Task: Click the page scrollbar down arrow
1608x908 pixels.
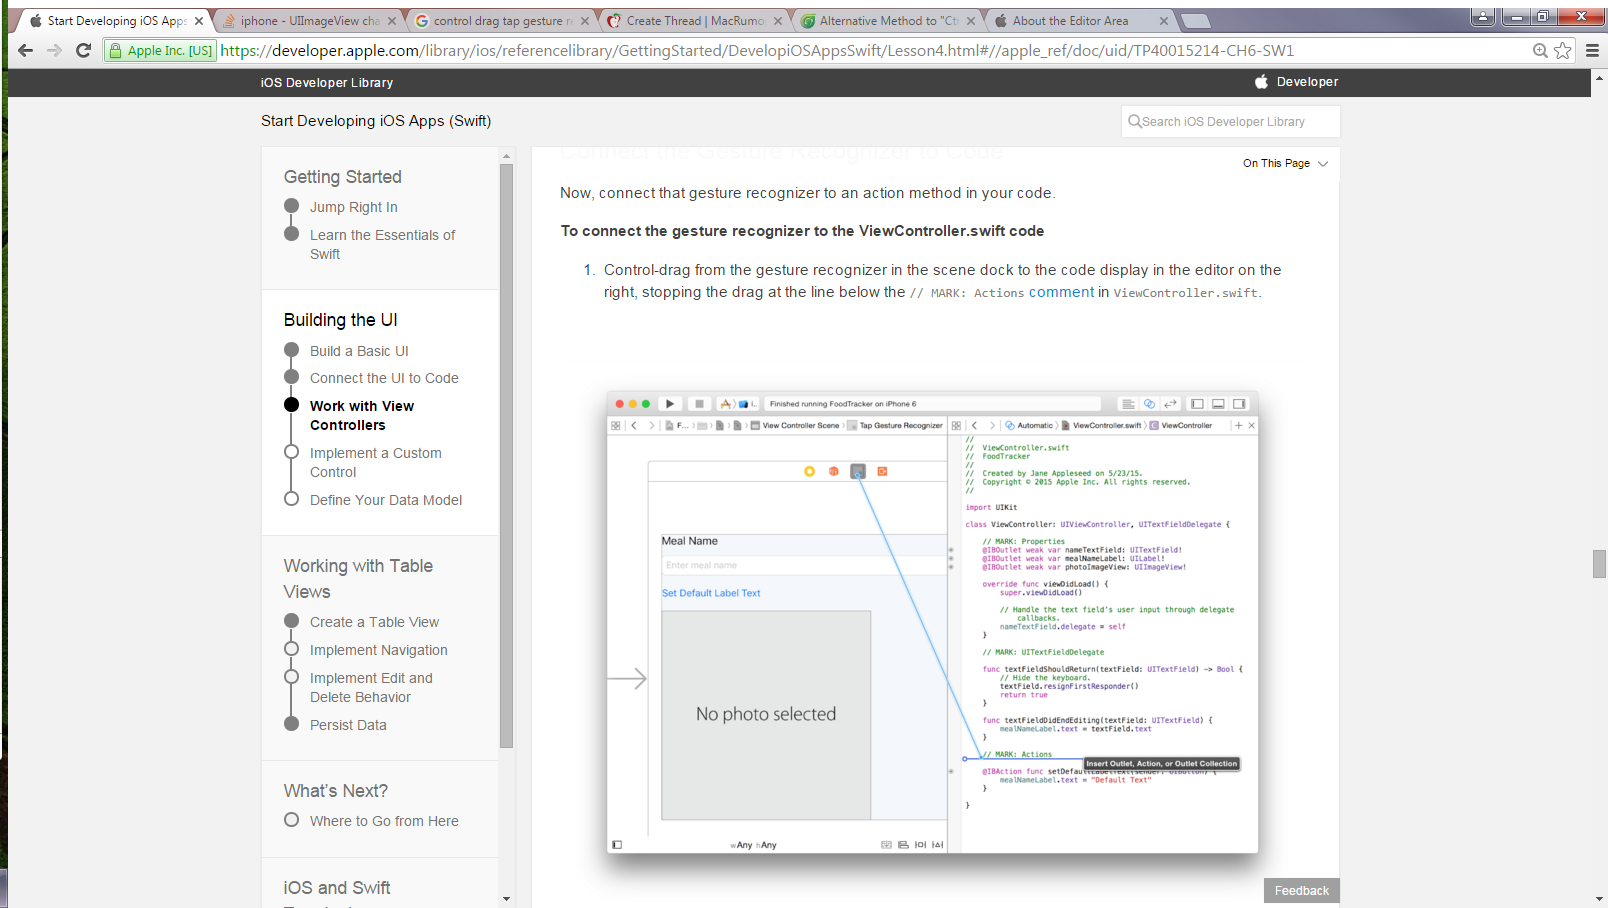Action: 1599,899
